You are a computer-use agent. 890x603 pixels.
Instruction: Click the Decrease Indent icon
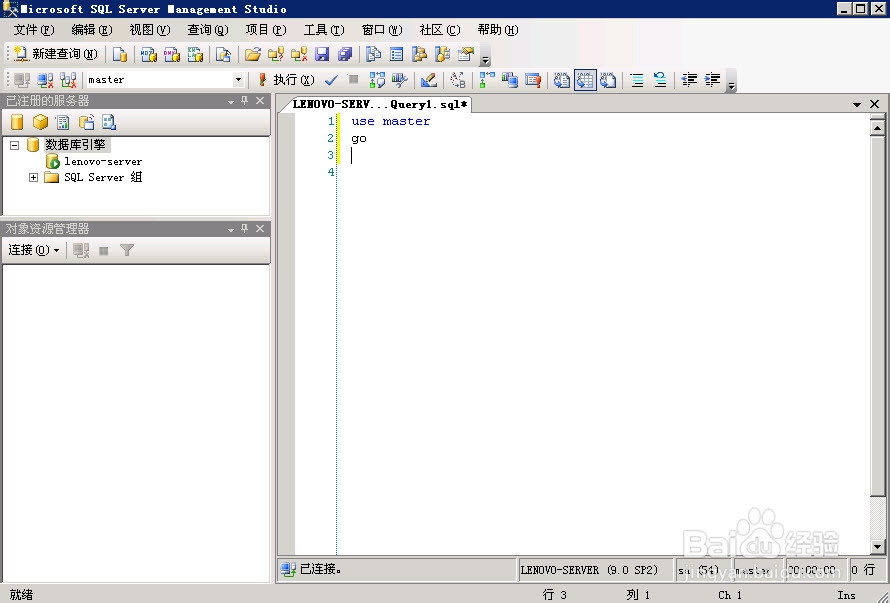click(689, 80)
